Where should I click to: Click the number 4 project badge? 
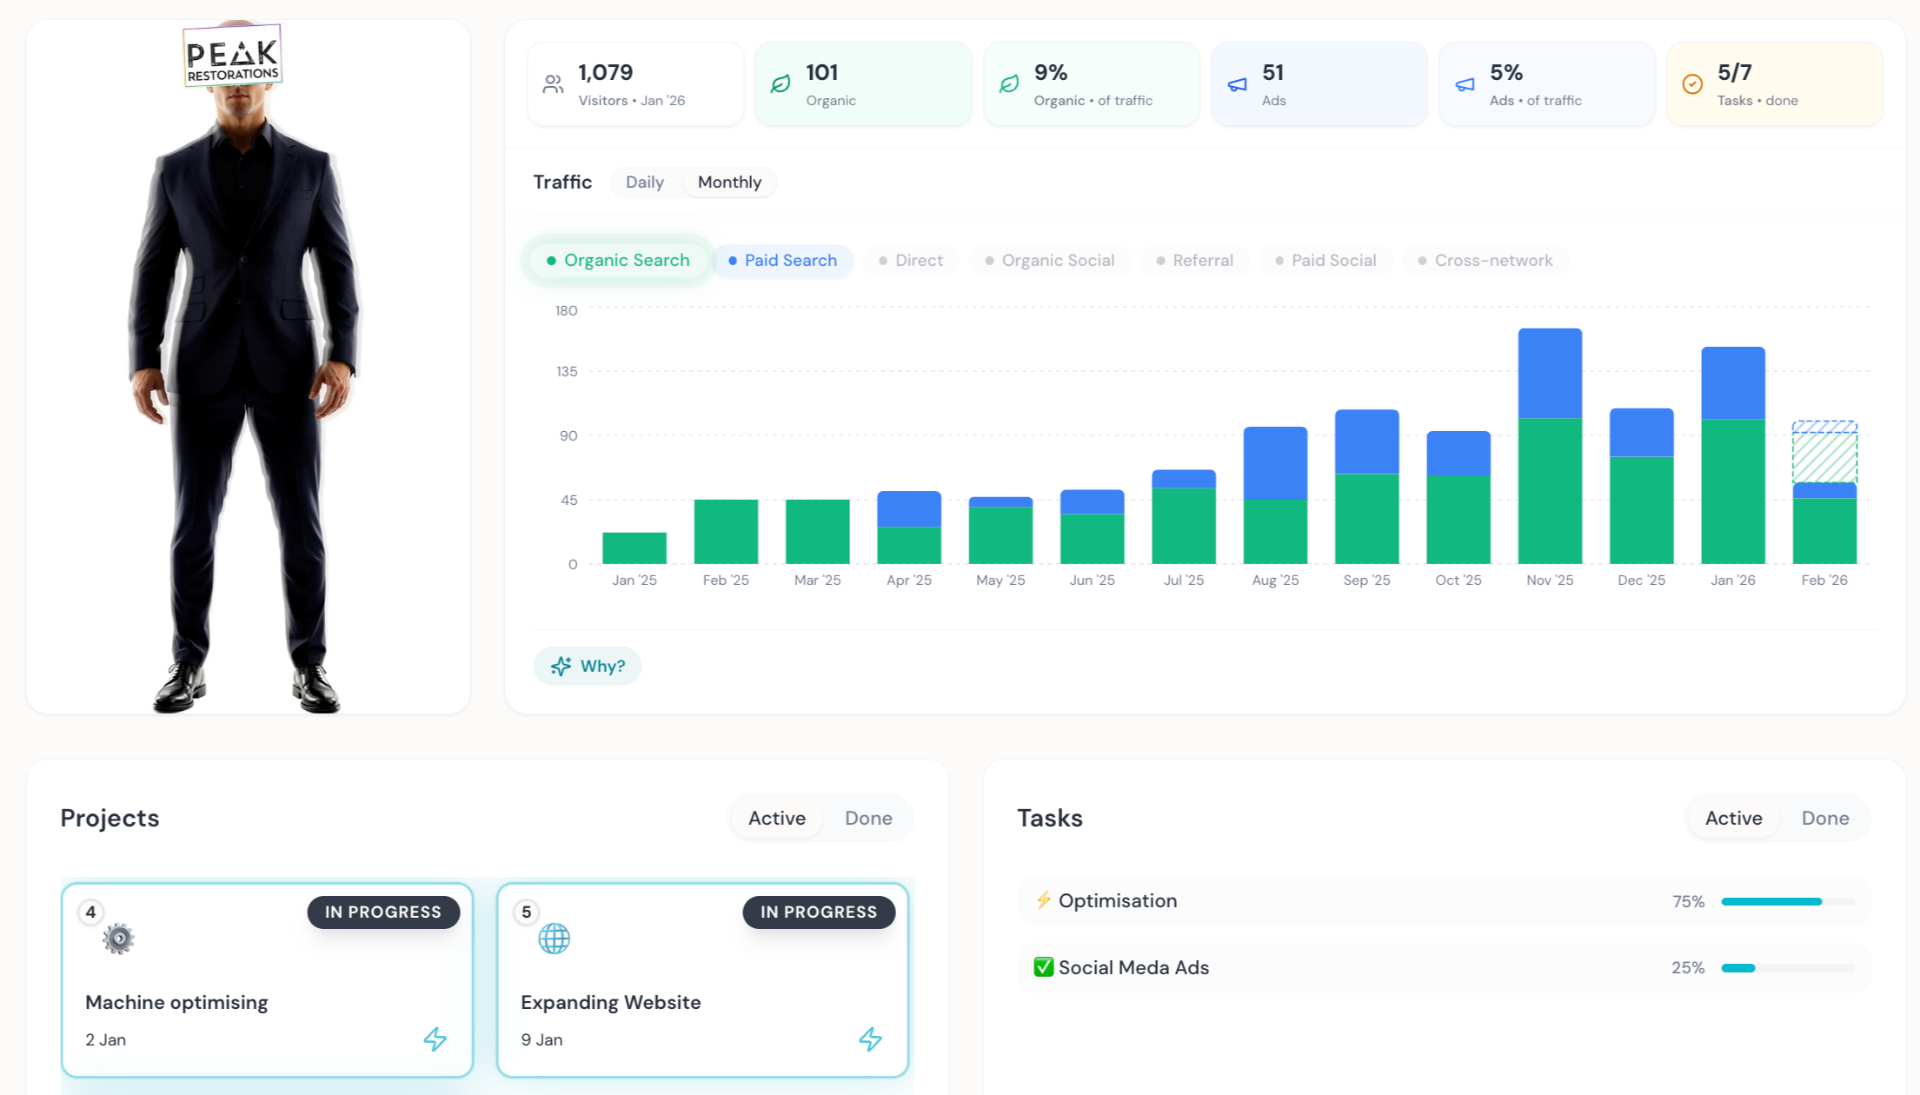(91, 912)
